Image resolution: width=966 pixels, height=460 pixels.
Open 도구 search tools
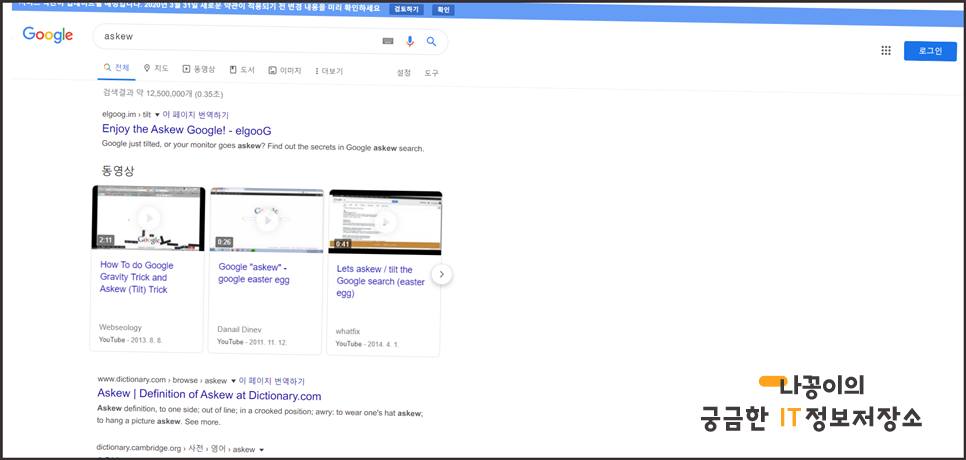(x=431, y=73)
